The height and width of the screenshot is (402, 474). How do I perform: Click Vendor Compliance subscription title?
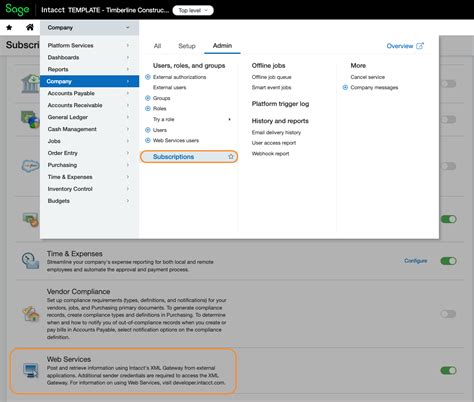(78, 292)
